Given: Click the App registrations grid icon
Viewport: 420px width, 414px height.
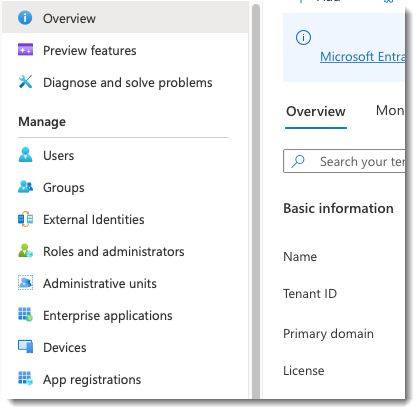Looking at the screenshot, I should [x=25, y=379].
